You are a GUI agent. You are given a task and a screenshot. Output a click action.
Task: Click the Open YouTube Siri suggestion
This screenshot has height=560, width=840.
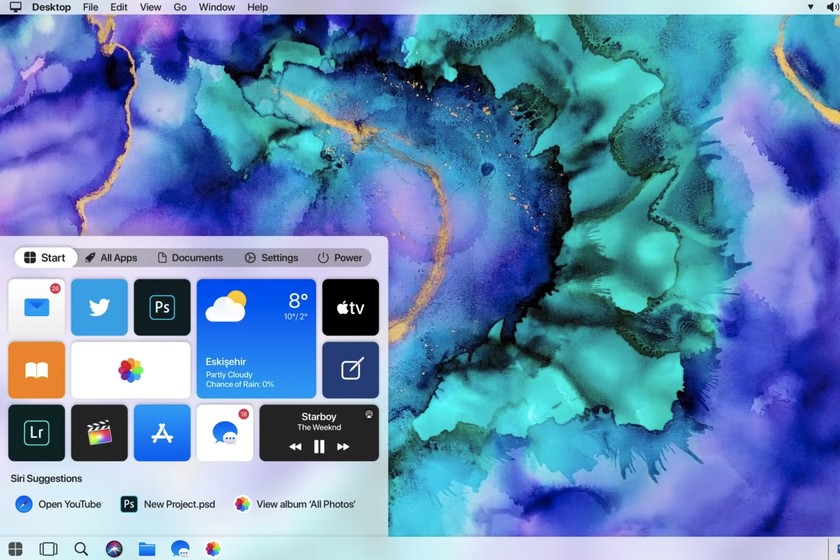(58, 504)
